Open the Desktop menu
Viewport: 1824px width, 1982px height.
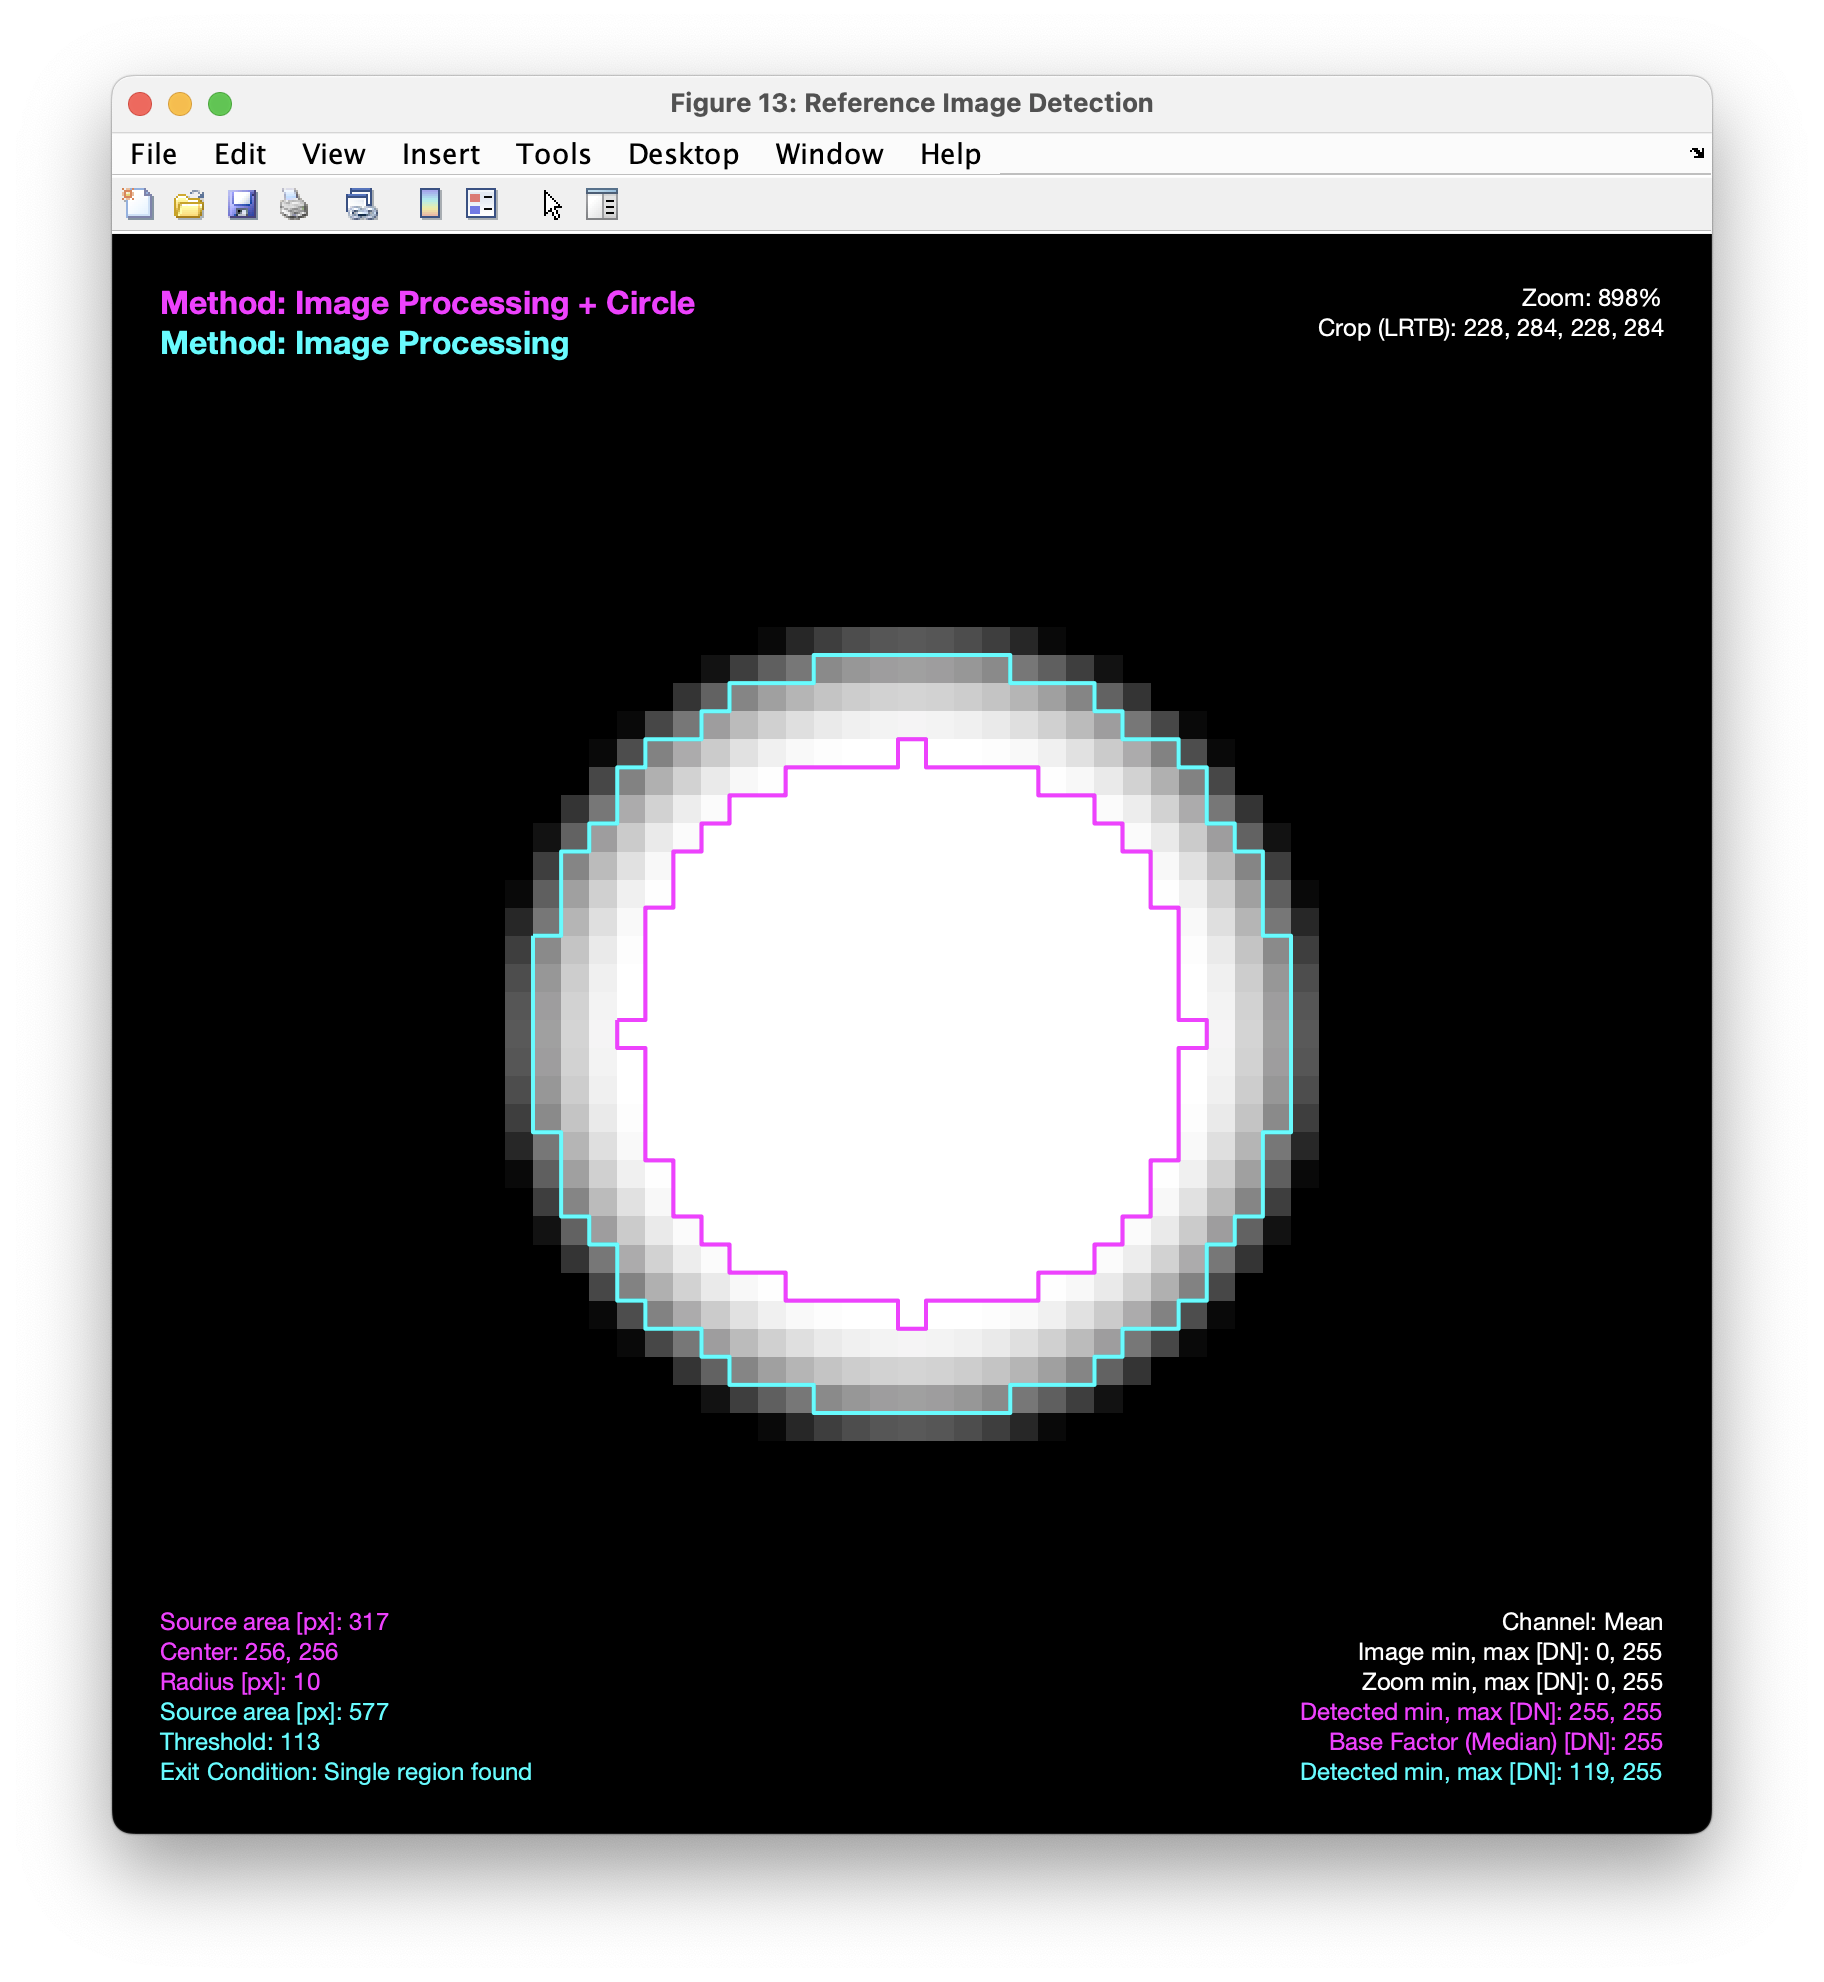pyautogui.click(x=683, y=154)
